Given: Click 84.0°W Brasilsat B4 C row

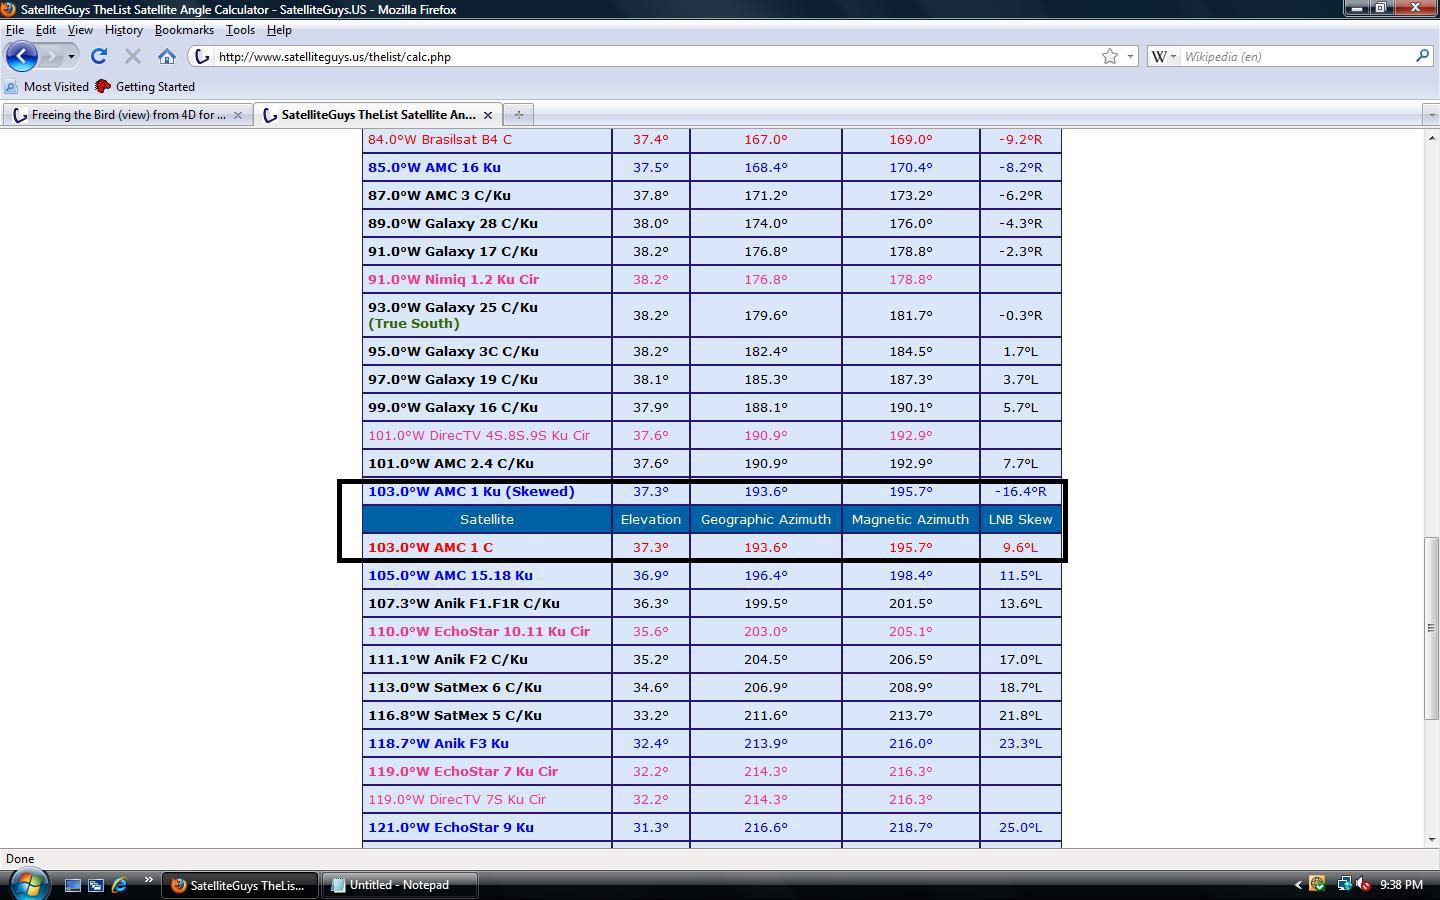Looking at the screenshot, I should click(711, 139).
